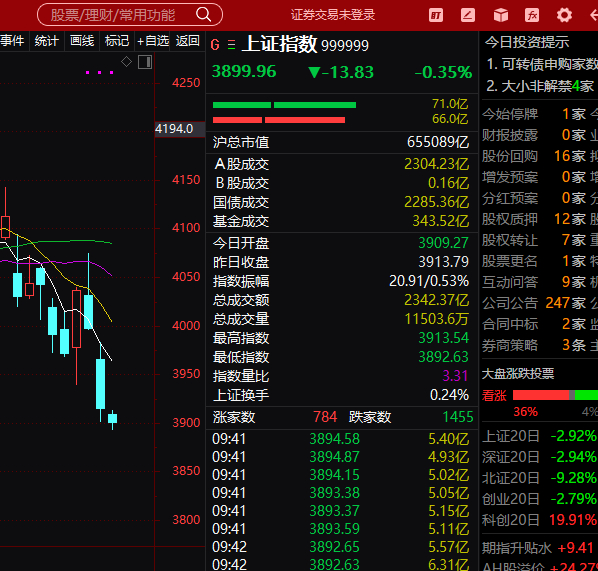Add index via +自选 button

(x=153, y=40)
